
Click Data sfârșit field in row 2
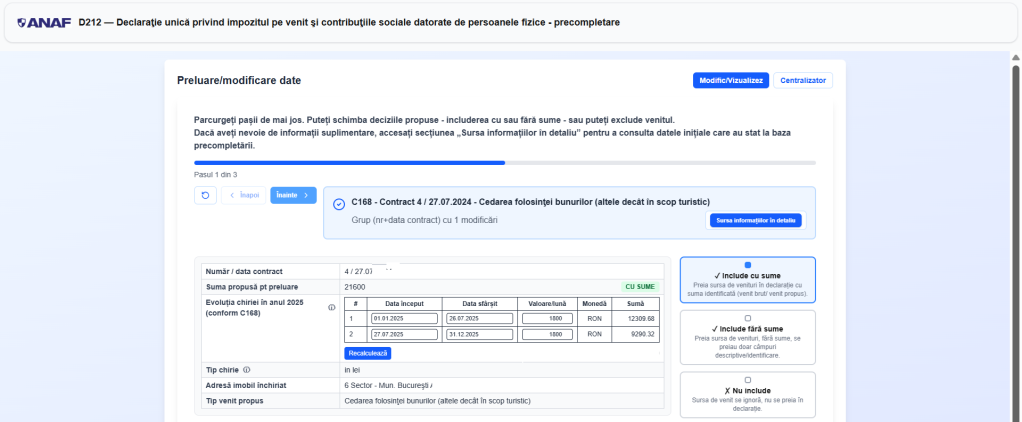click(x=480, y=334)
